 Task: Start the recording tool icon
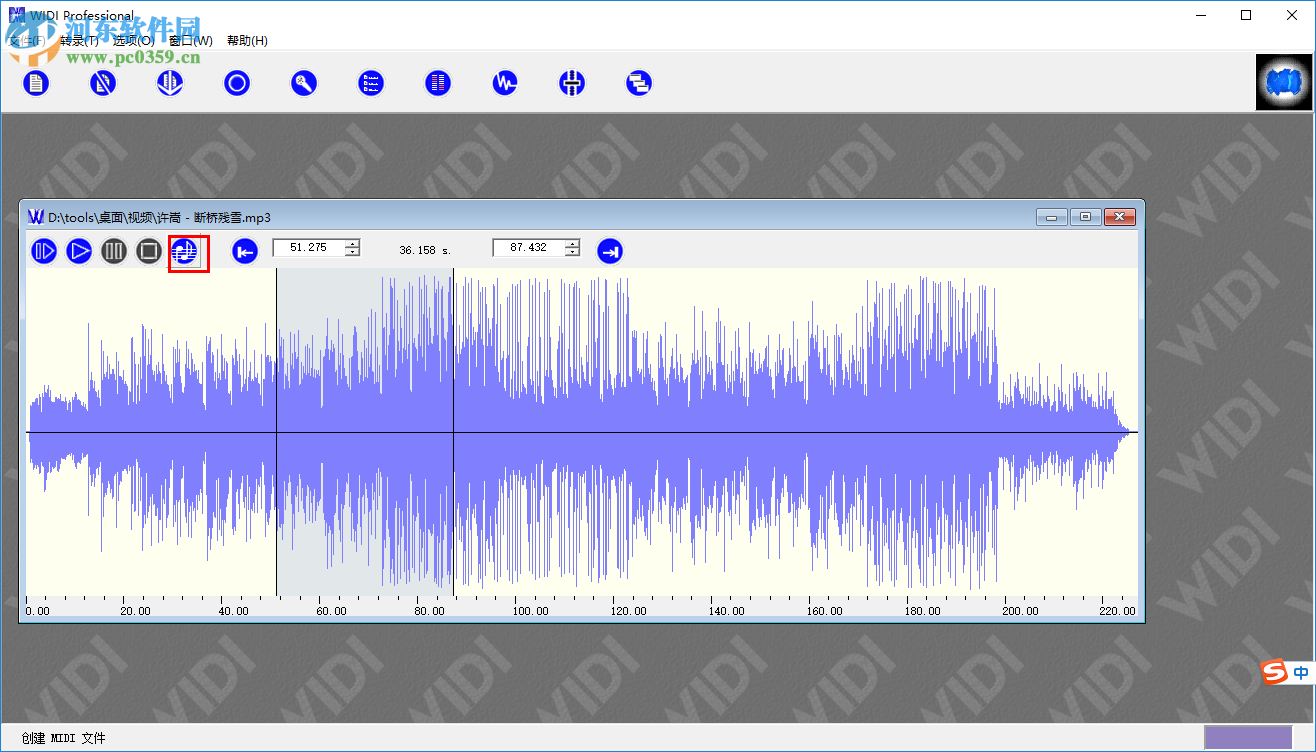pyautogui.click(x=237, y=83)
